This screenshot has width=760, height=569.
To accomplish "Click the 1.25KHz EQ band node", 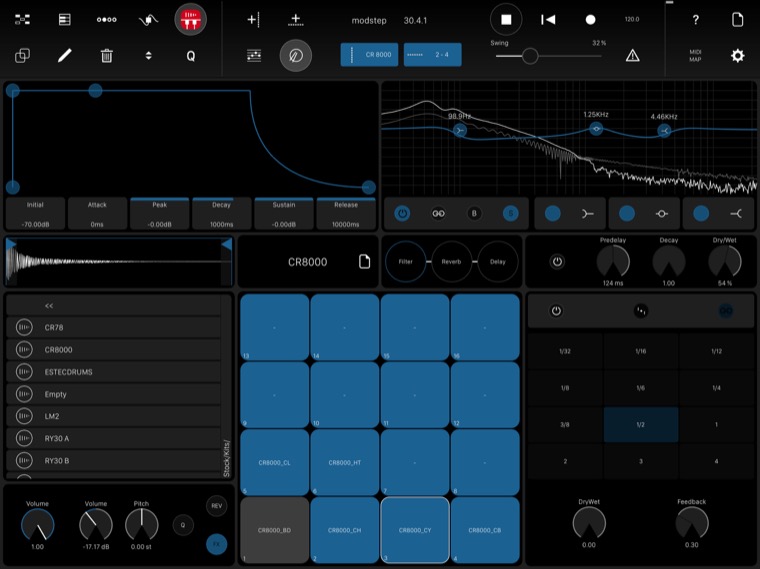I will point(596,129).
